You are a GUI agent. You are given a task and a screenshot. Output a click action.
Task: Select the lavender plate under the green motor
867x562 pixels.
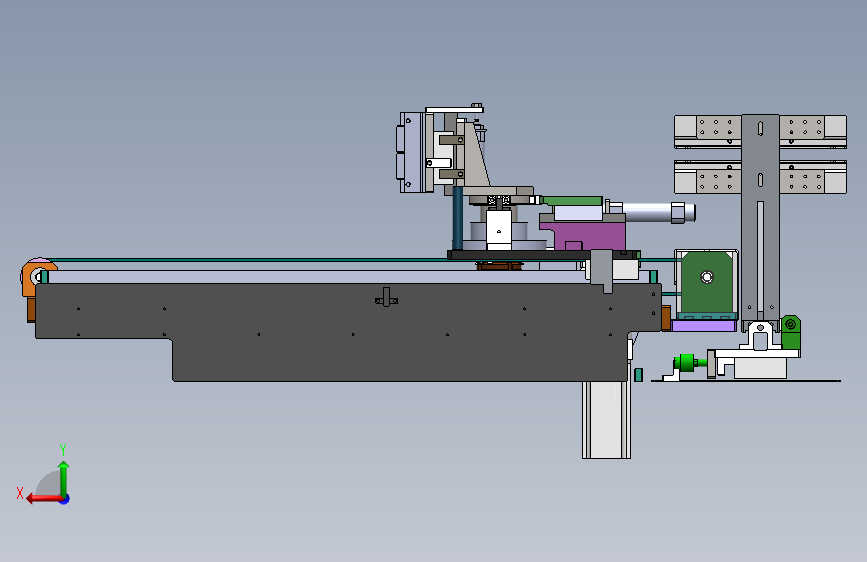[704, 326]
